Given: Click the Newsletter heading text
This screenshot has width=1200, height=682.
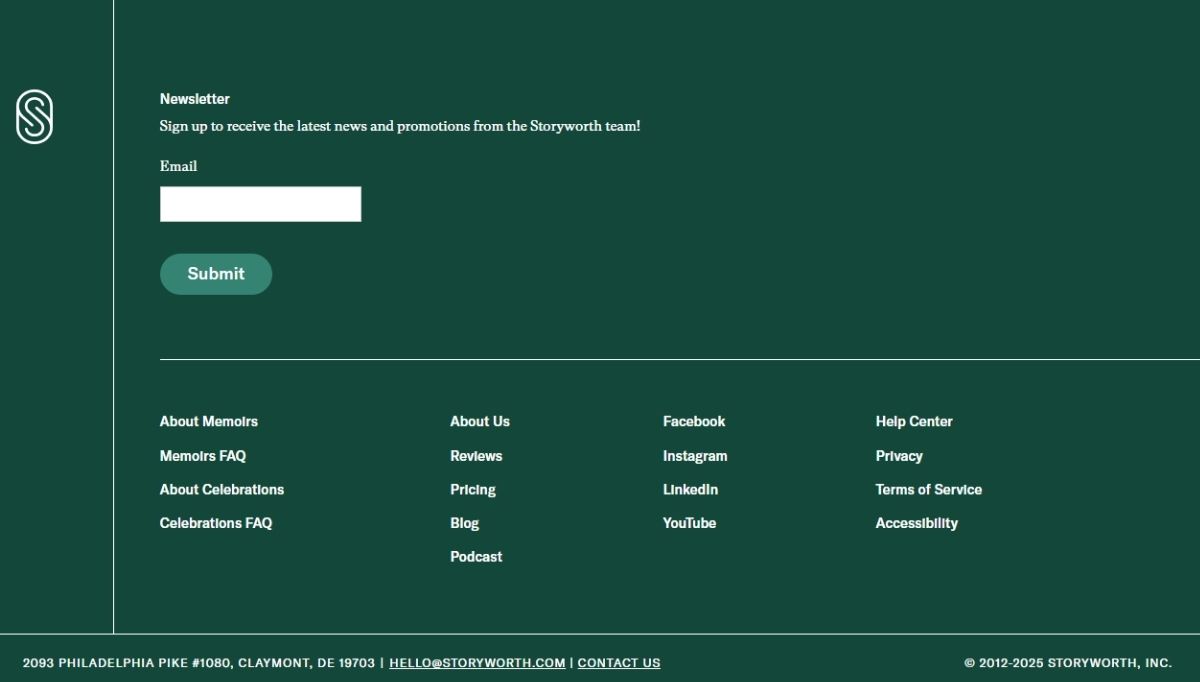Looking at the screenshot, I should [x=195, y=99].
